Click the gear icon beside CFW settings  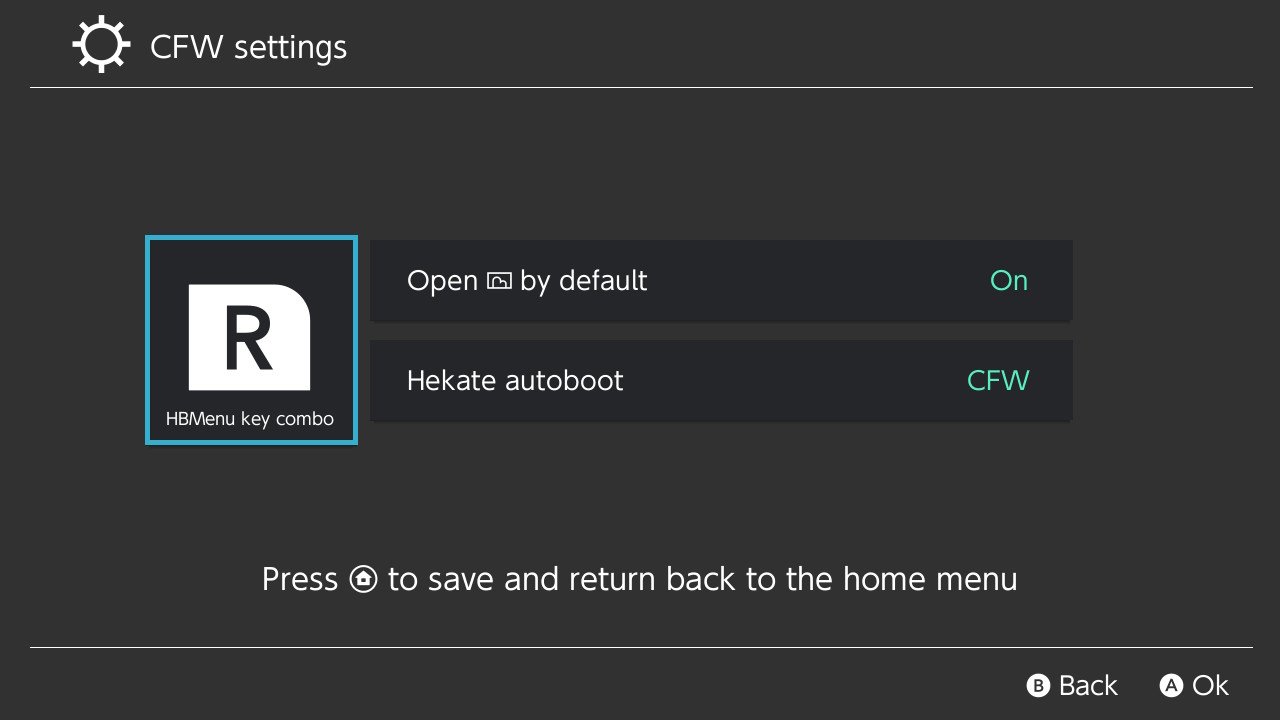102,46
